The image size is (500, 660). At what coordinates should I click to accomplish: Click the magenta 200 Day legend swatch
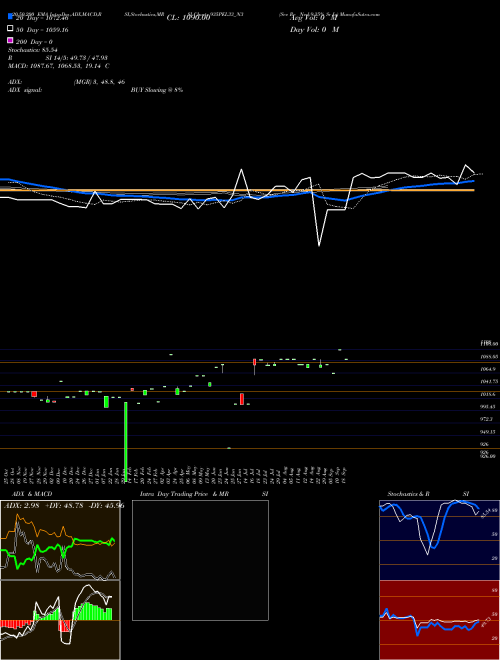coord(10,40)
